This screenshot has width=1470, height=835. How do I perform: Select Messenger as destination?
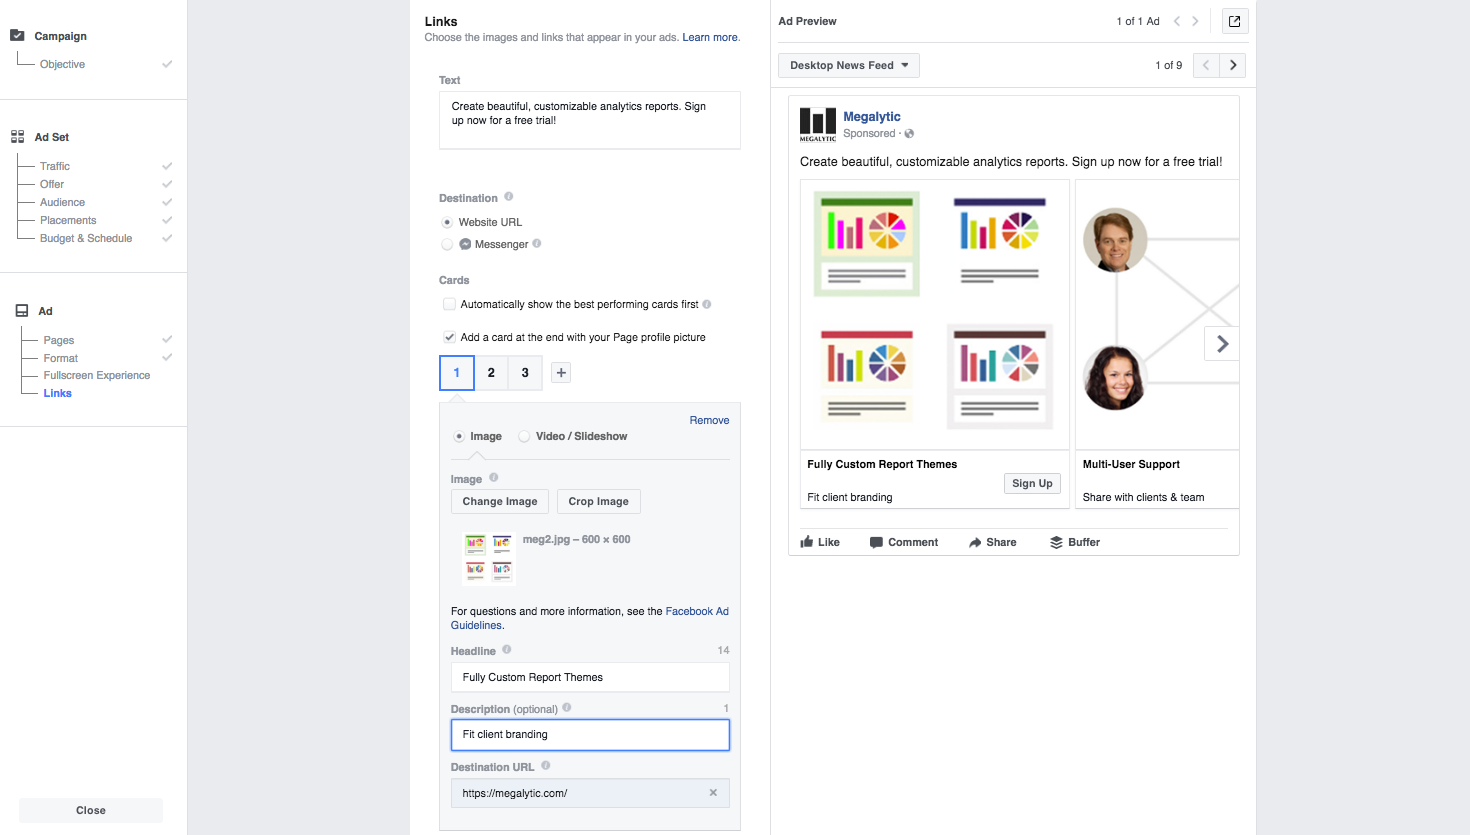click(447, 244)
